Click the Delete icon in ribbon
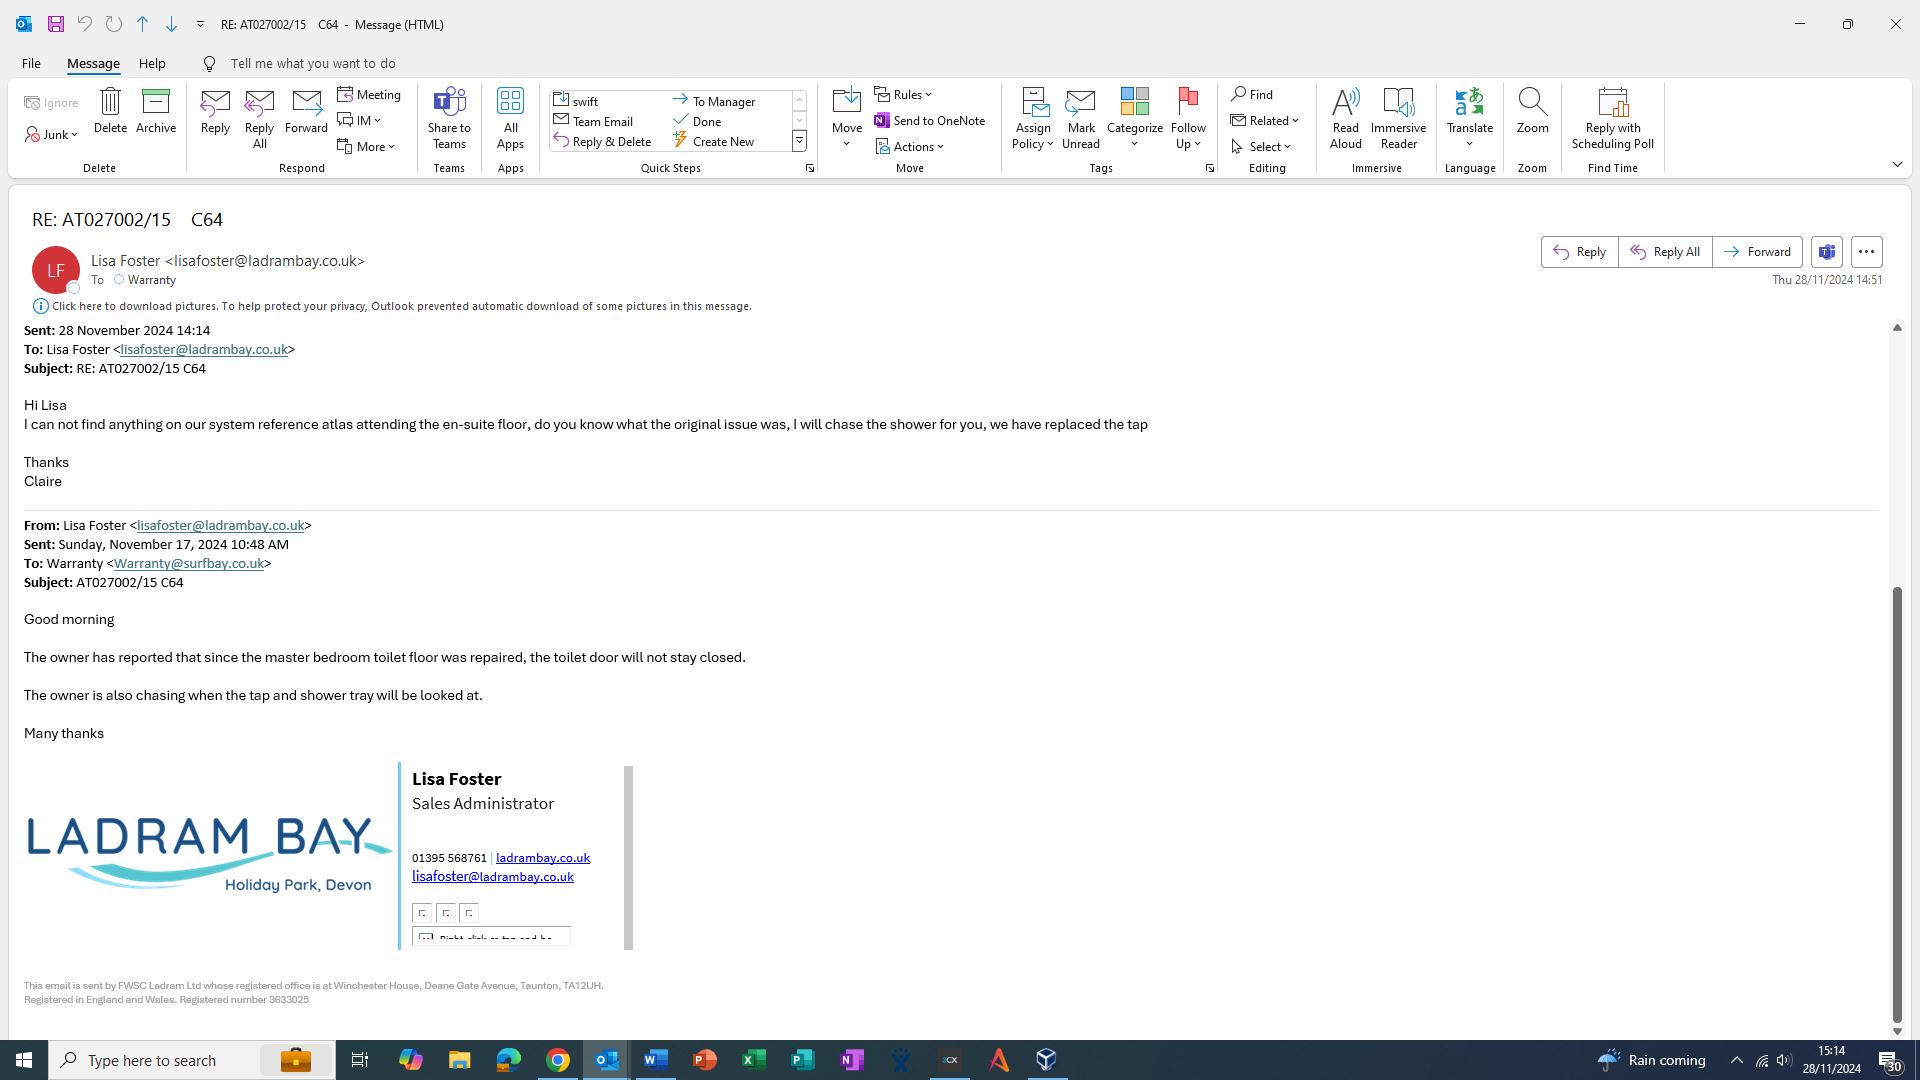 (110, 102)
